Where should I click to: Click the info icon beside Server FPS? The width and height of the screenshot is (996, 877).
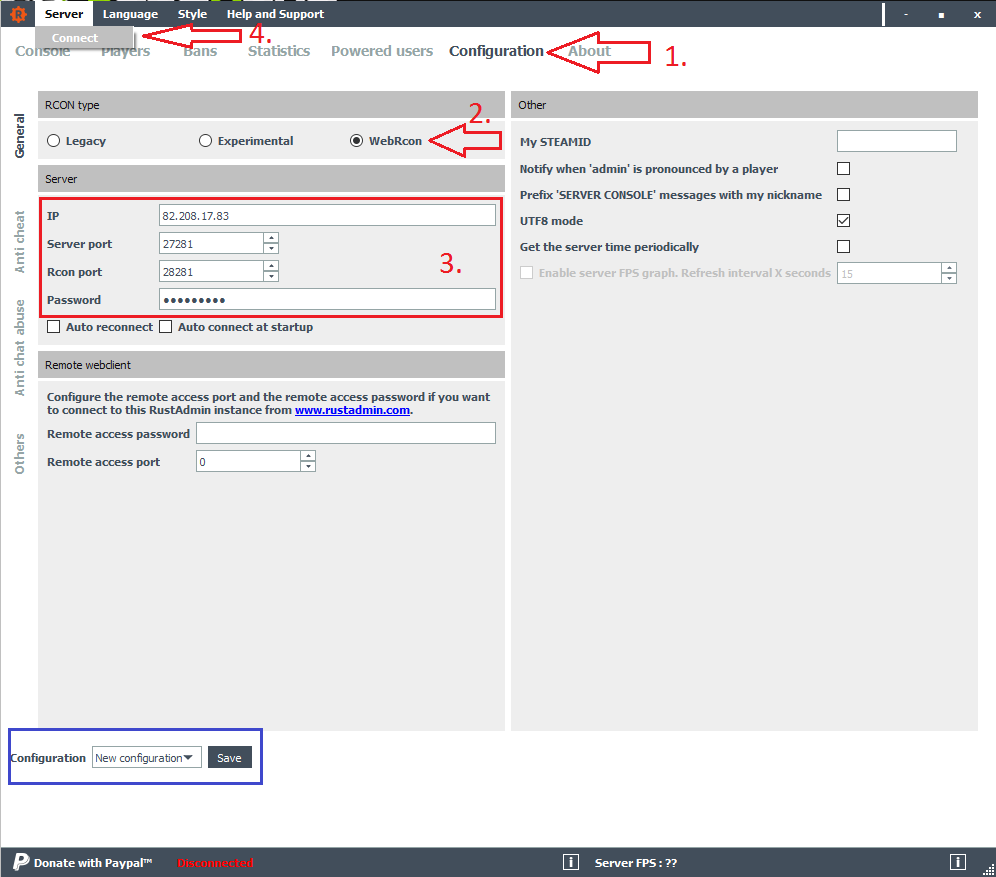pos(570,862)
